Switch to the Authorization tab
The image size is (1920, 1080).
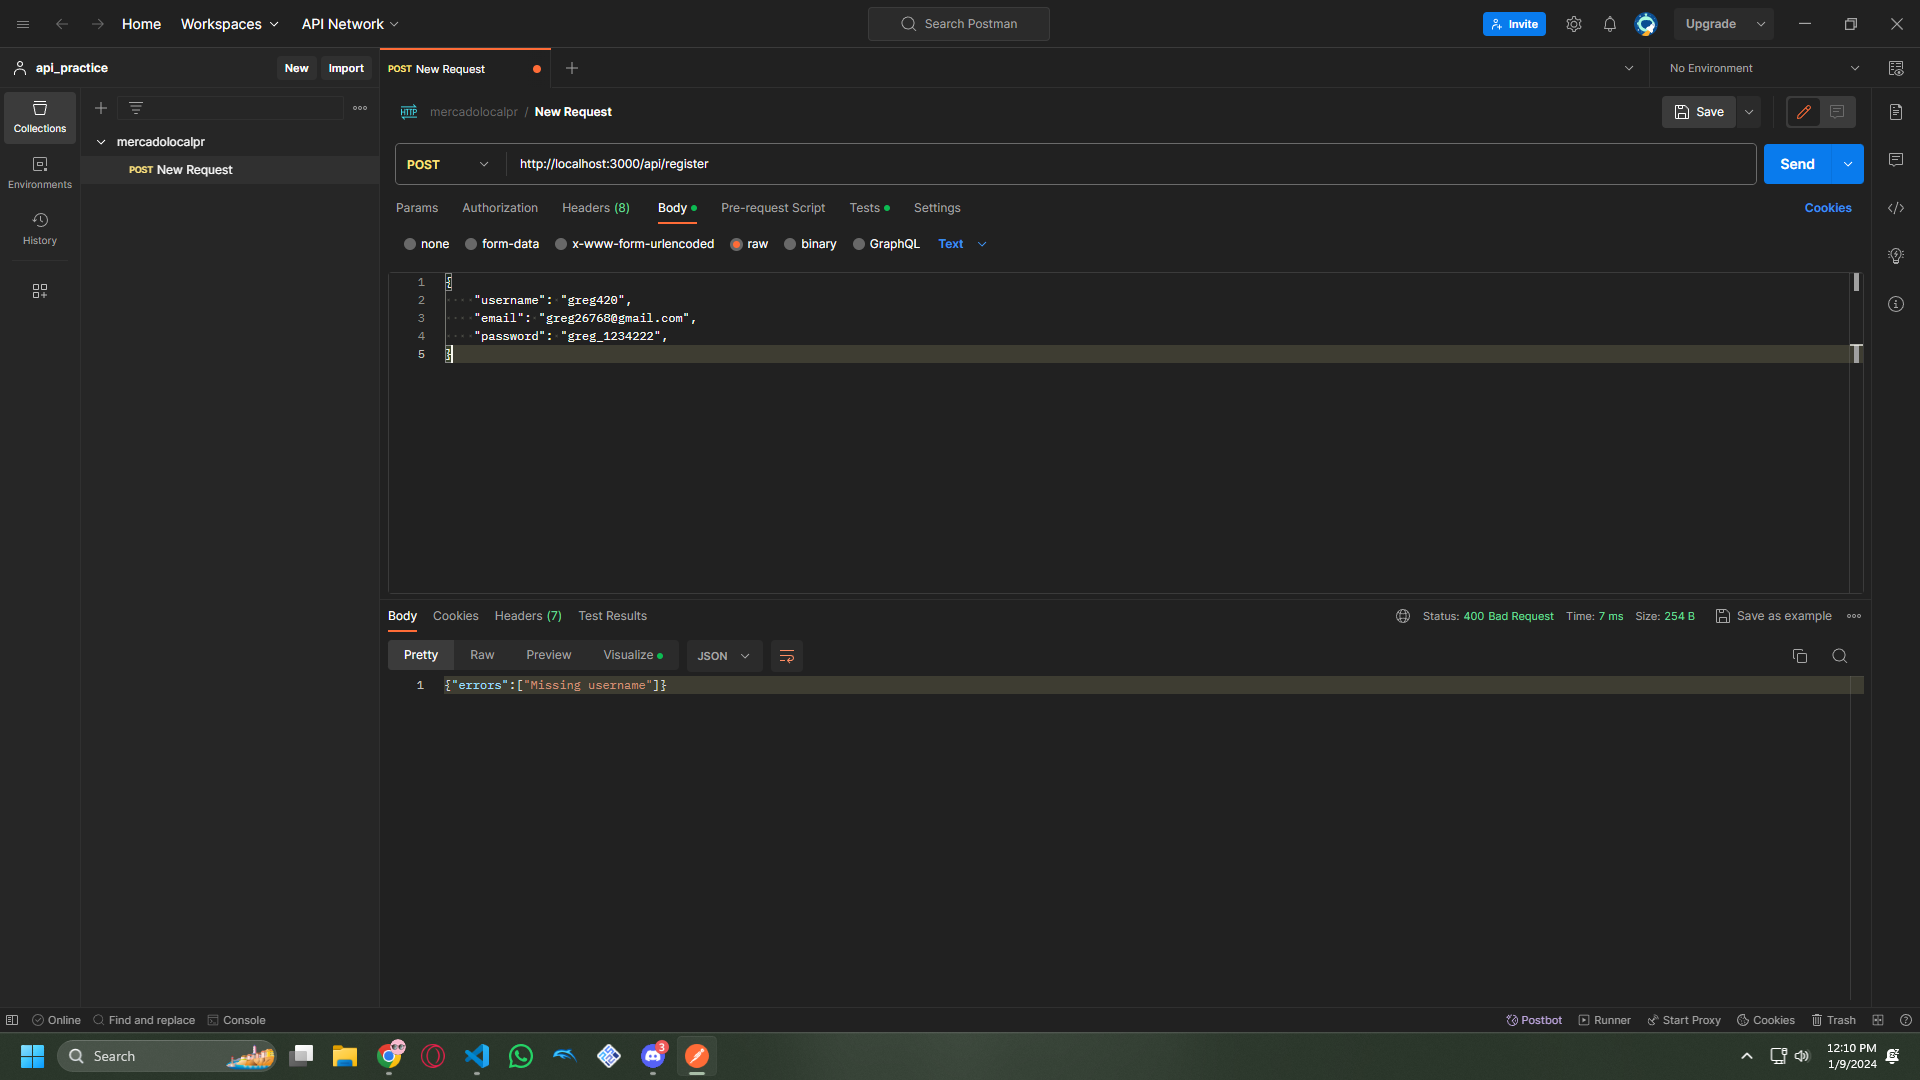tap(500, 208)
